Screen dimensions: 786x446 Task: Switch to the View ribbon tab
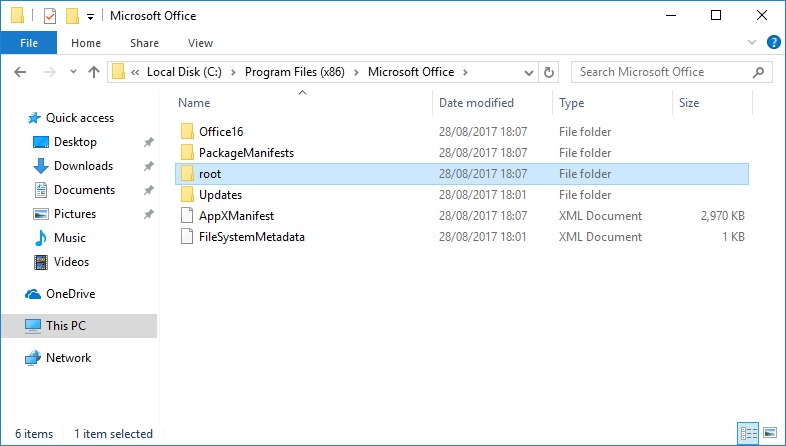tap(200, 43)
